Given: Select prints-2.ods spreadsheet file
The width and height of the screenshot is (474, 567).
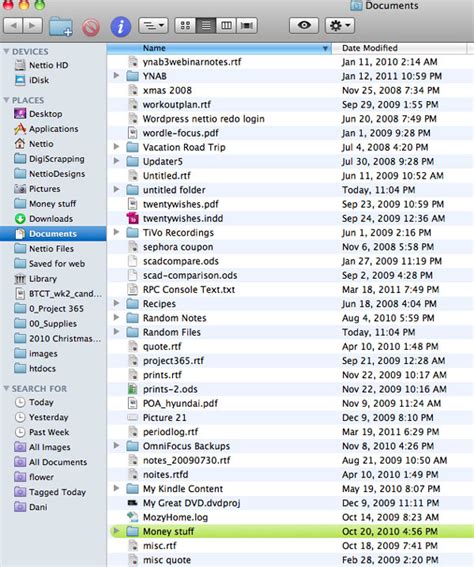Looking at the screenshot, I should (170, 389).
